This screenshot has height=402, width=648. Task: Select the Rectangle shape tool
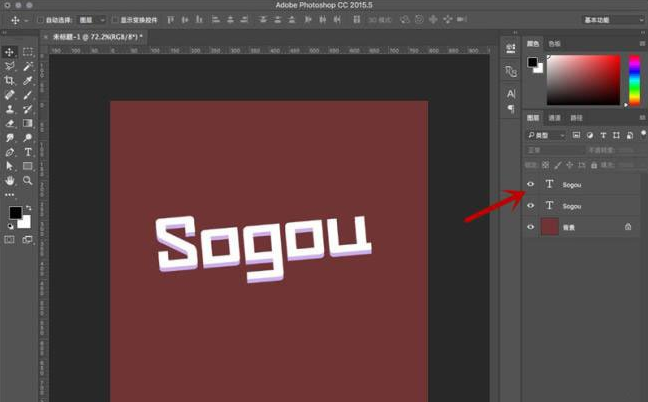(x=28, y=166)
